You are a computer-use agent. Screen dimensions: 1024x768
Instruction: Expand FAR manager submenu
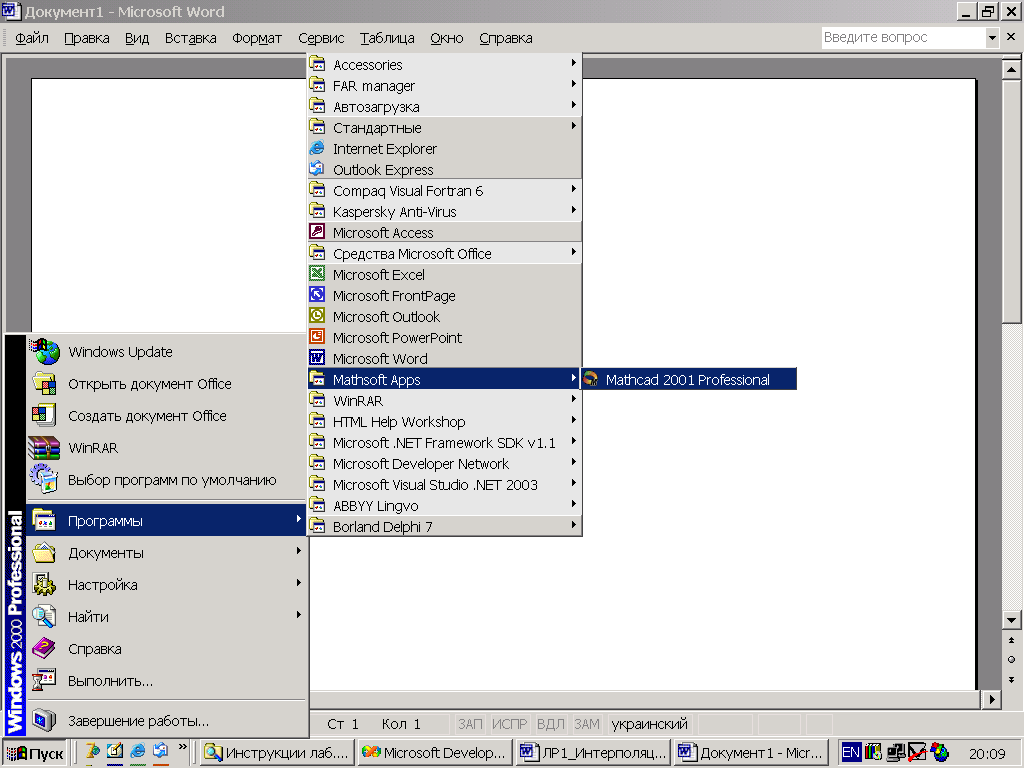pos(444,86)
